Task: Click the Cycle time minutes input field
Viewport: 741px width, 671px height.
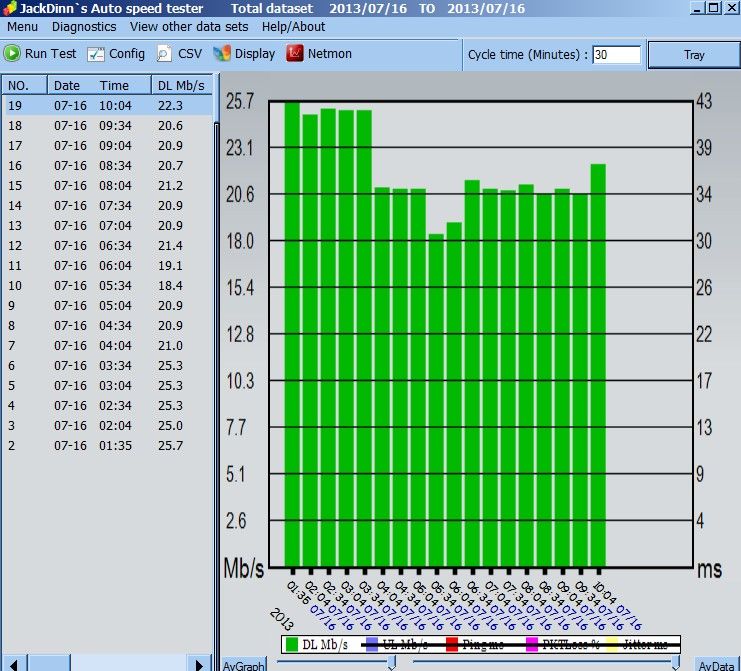Action: point(617,55)
